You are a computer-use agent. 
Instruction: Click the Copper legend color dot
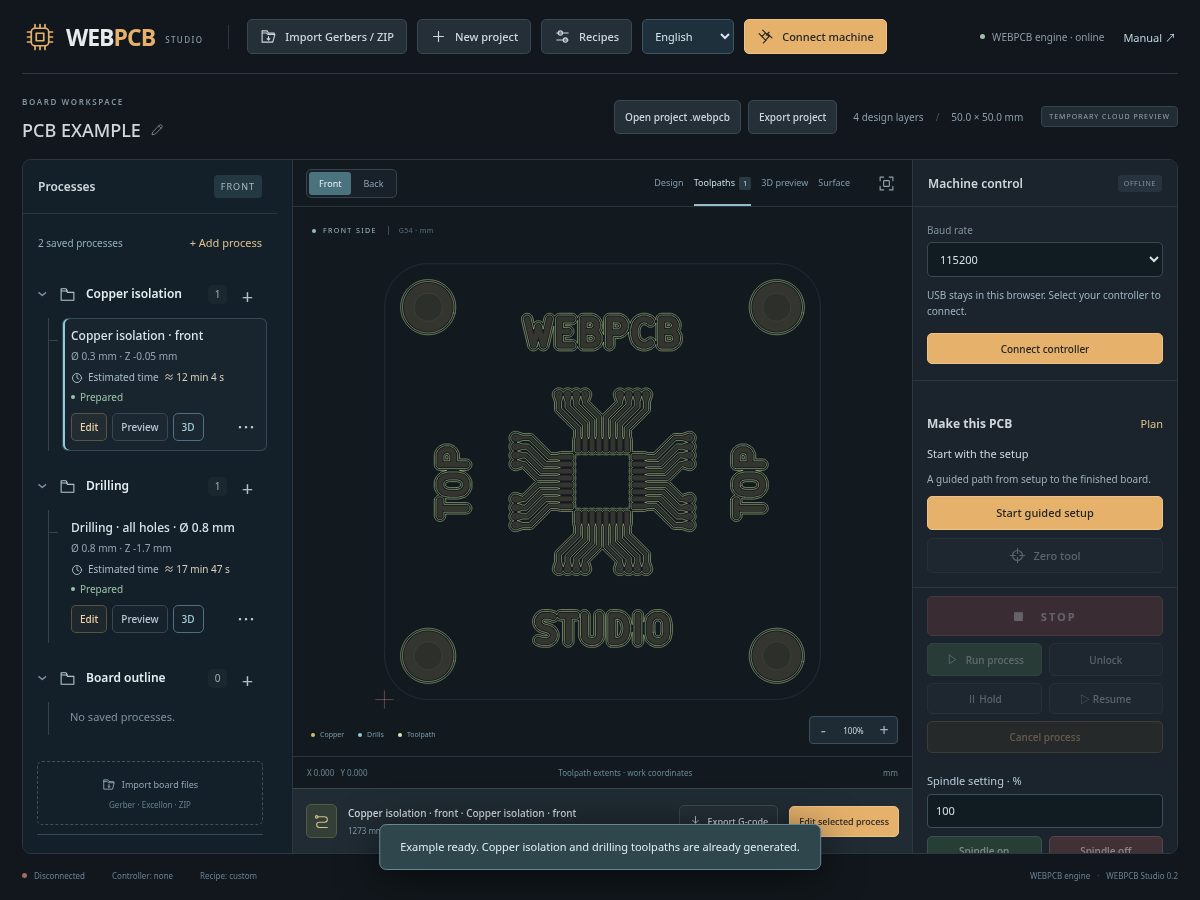tap(313, 735)
